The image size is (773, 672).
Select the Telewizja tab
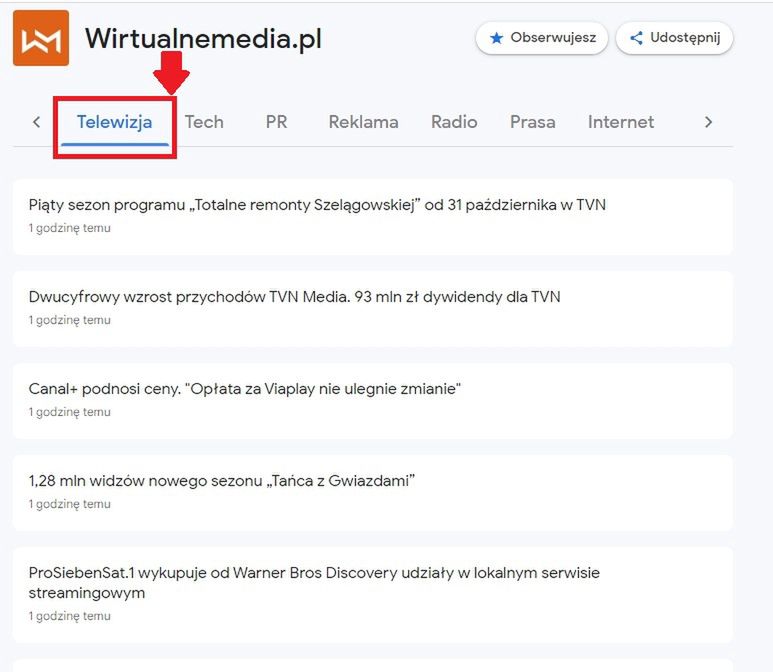click(x=114, y=122)
